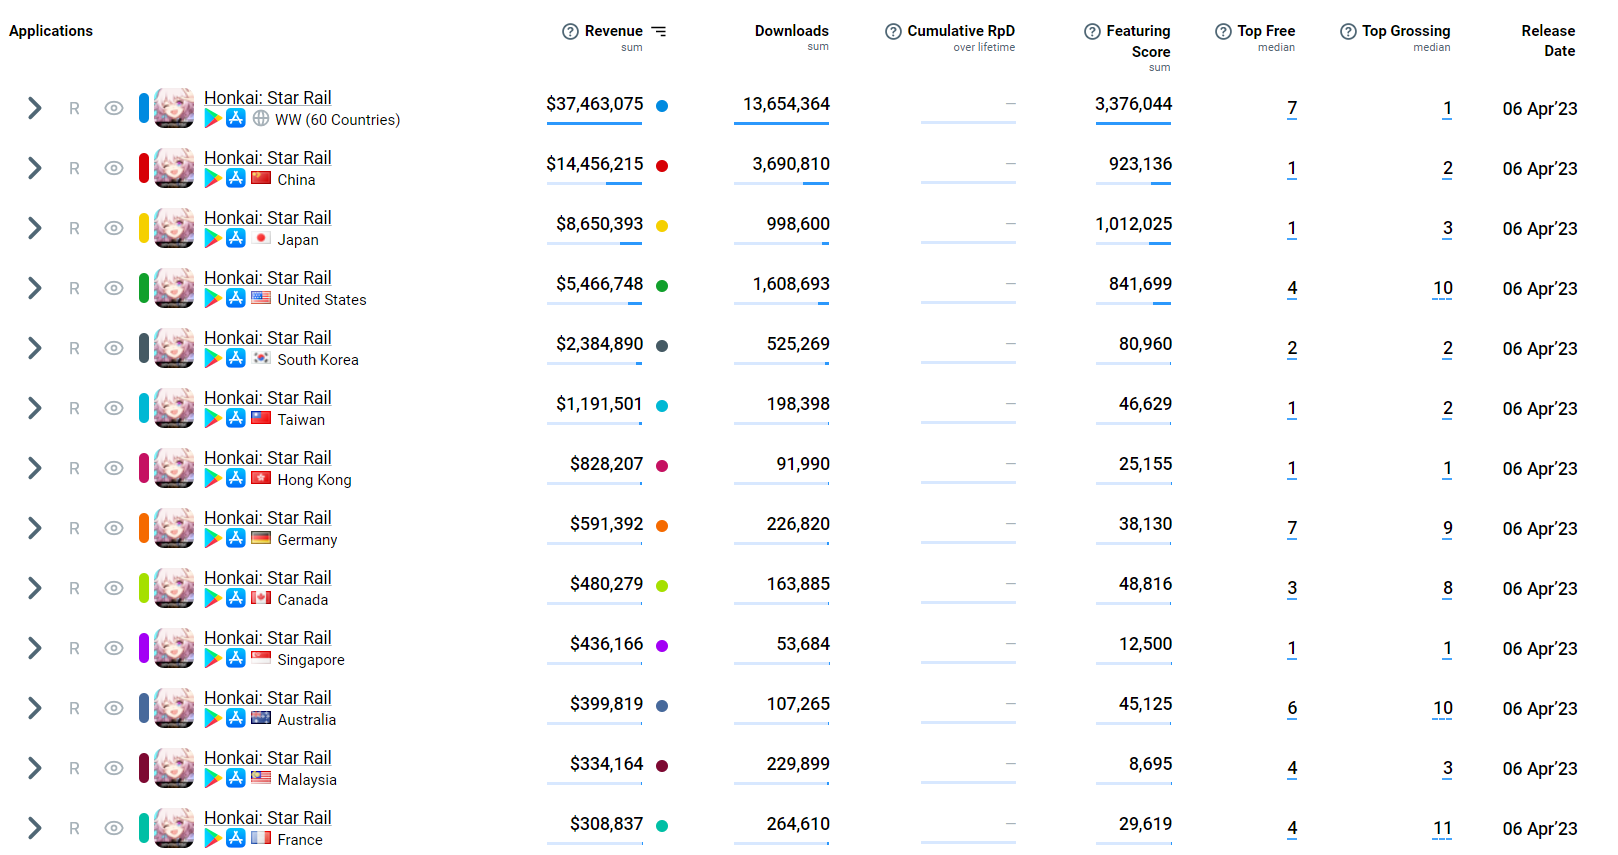Click the Revenue sort descending icon

(659, 31)
